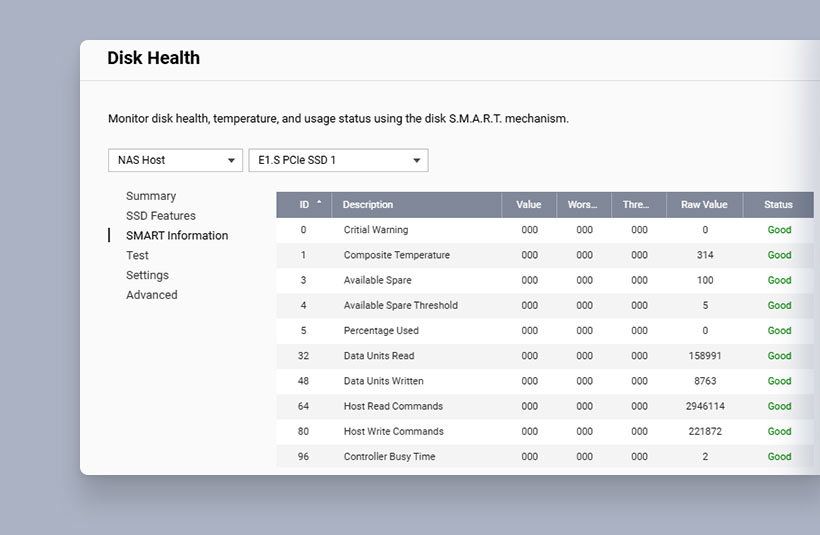
Task: Sort table by the ID column arrow
Action: click(319, 203)
